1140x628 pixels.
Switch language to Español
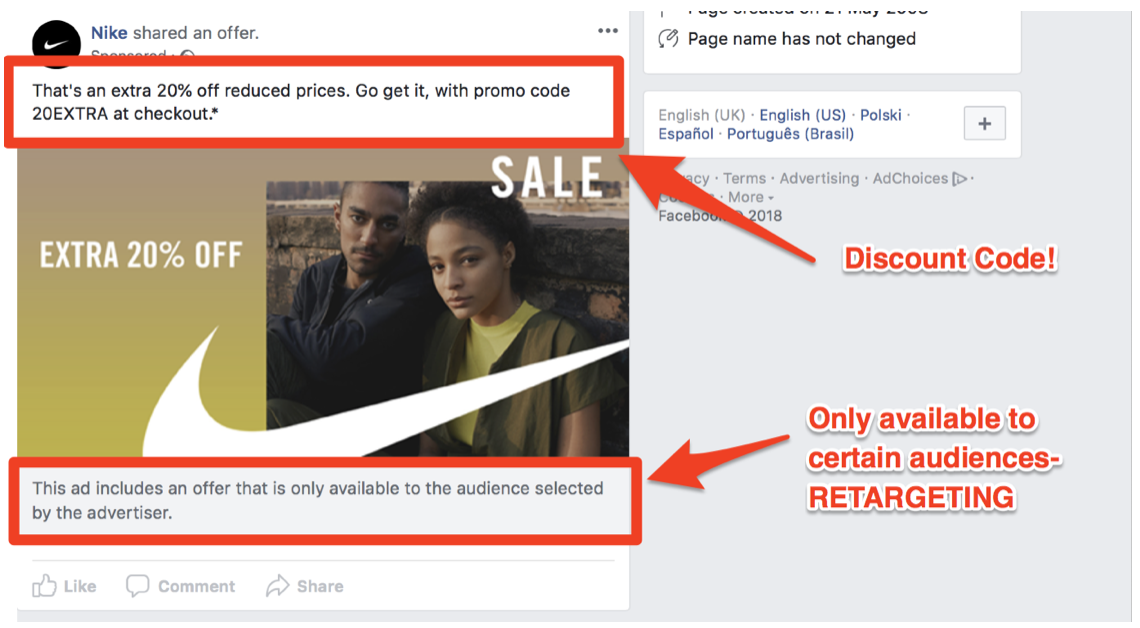(x=686, y=134)
